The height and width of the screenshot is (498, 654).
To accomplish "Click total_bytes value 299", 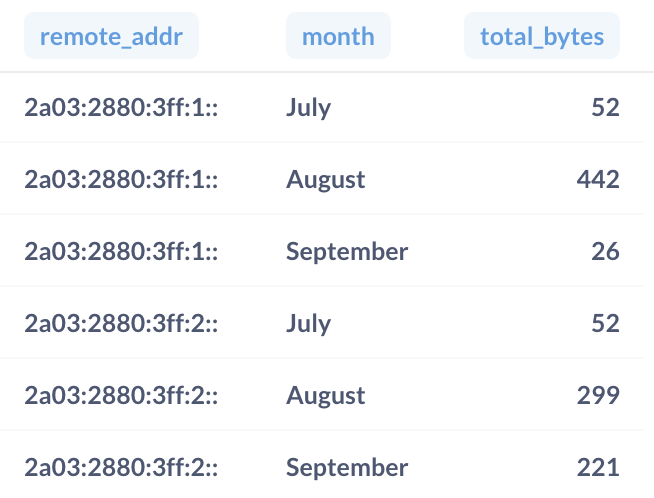I will pyautogui.click(x=598, y=395).
